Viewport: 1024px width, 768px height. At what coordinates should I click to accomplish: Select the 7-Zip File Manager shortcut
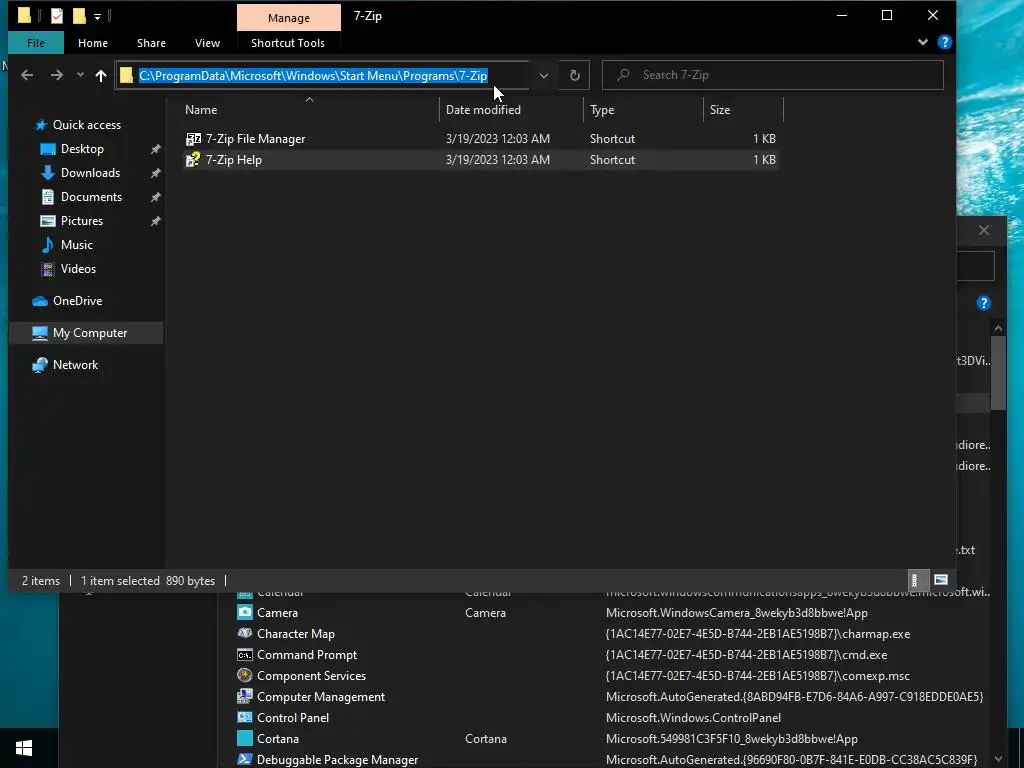tap(480, 138)
